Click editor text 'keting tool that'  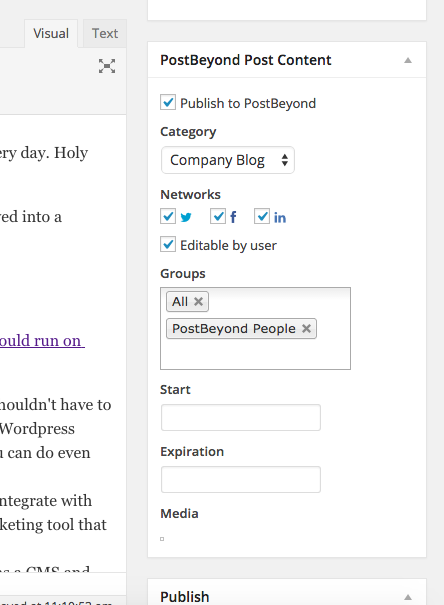(x=53, y=525)
